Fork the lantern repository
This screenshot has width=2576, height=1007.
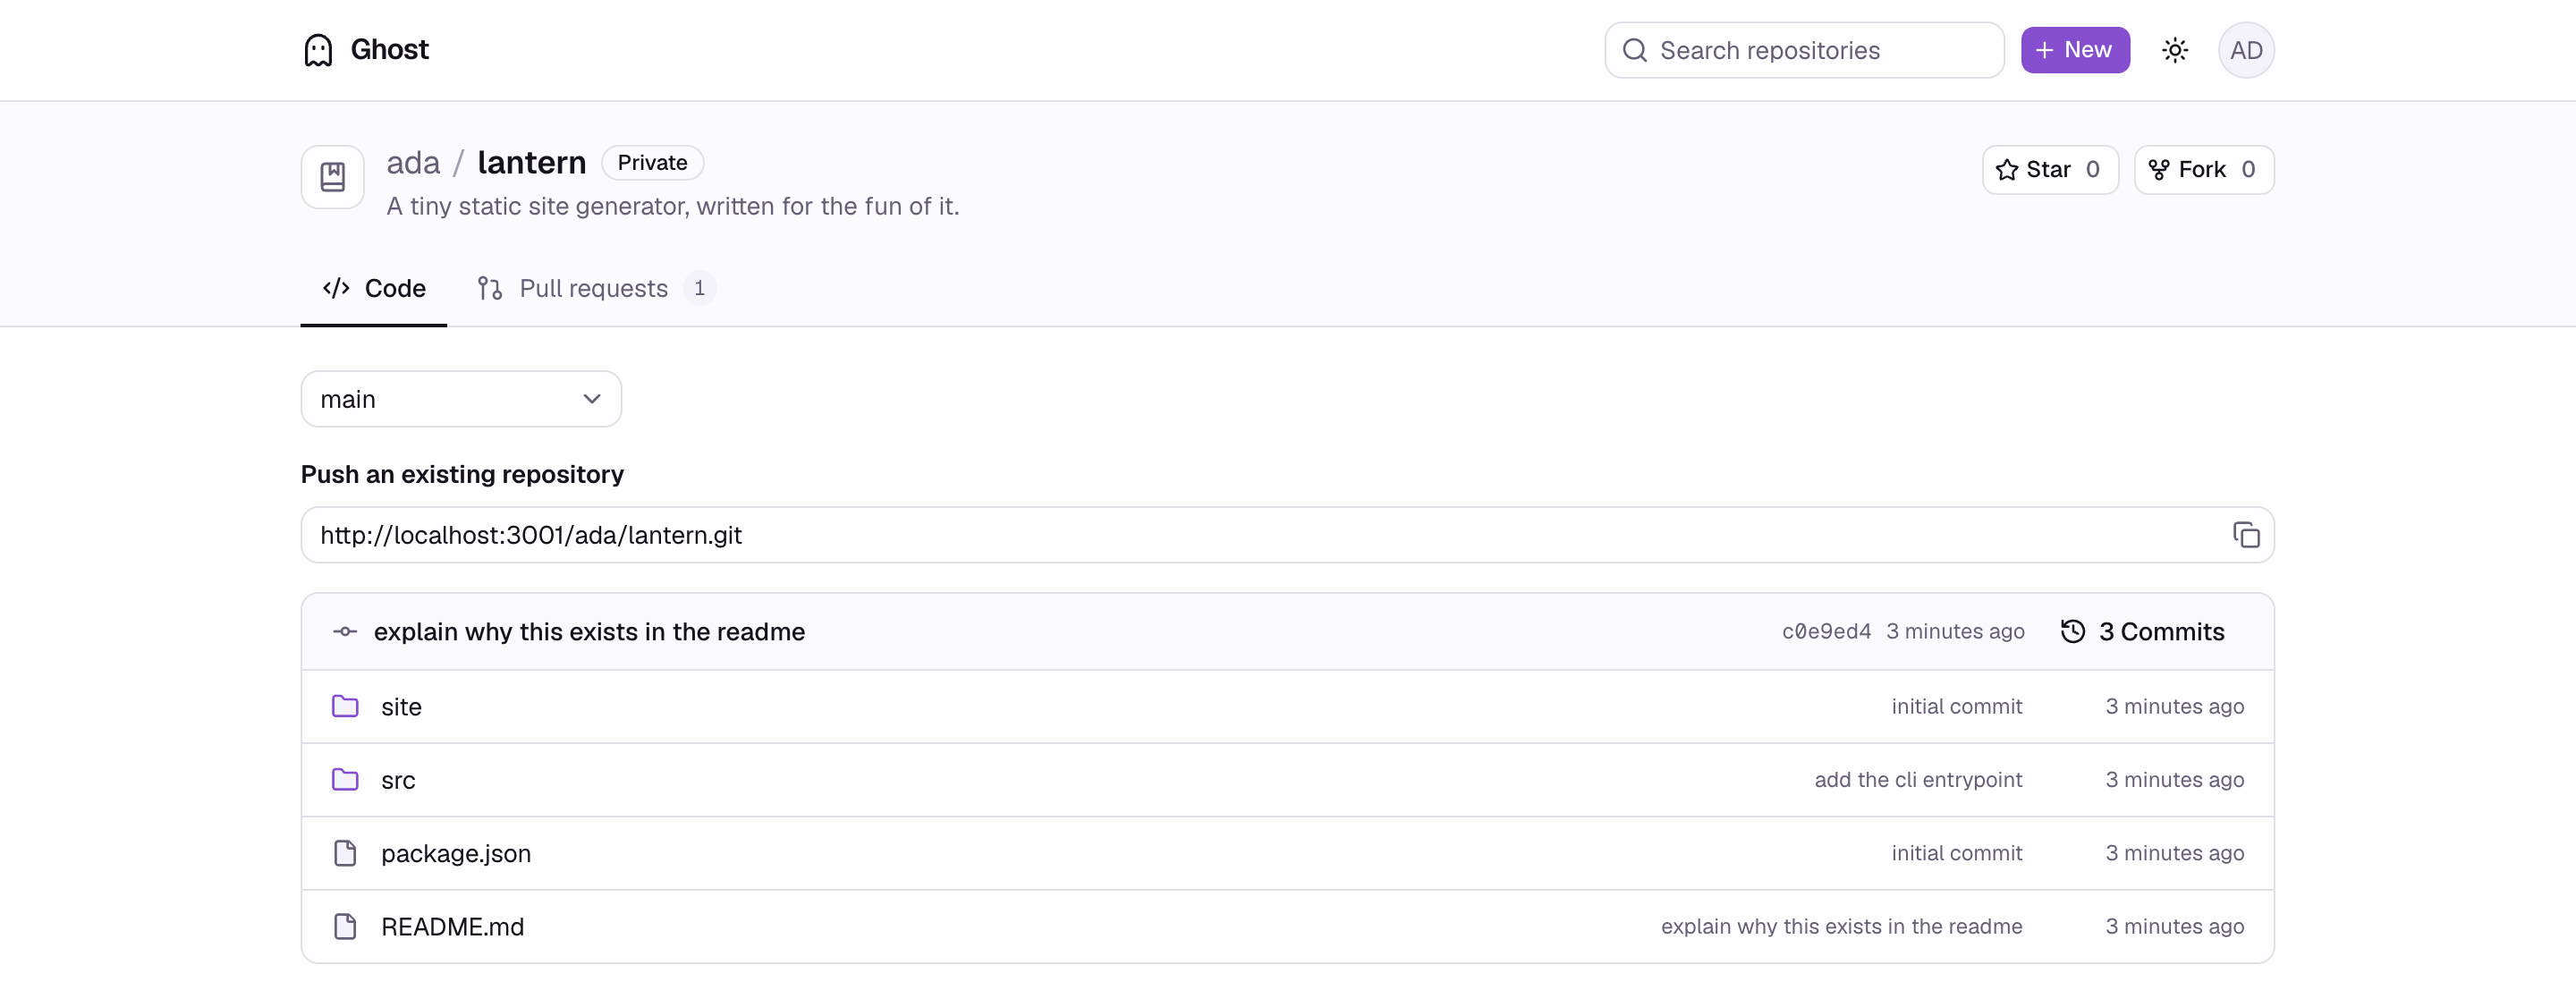(x=2203, y=170)
